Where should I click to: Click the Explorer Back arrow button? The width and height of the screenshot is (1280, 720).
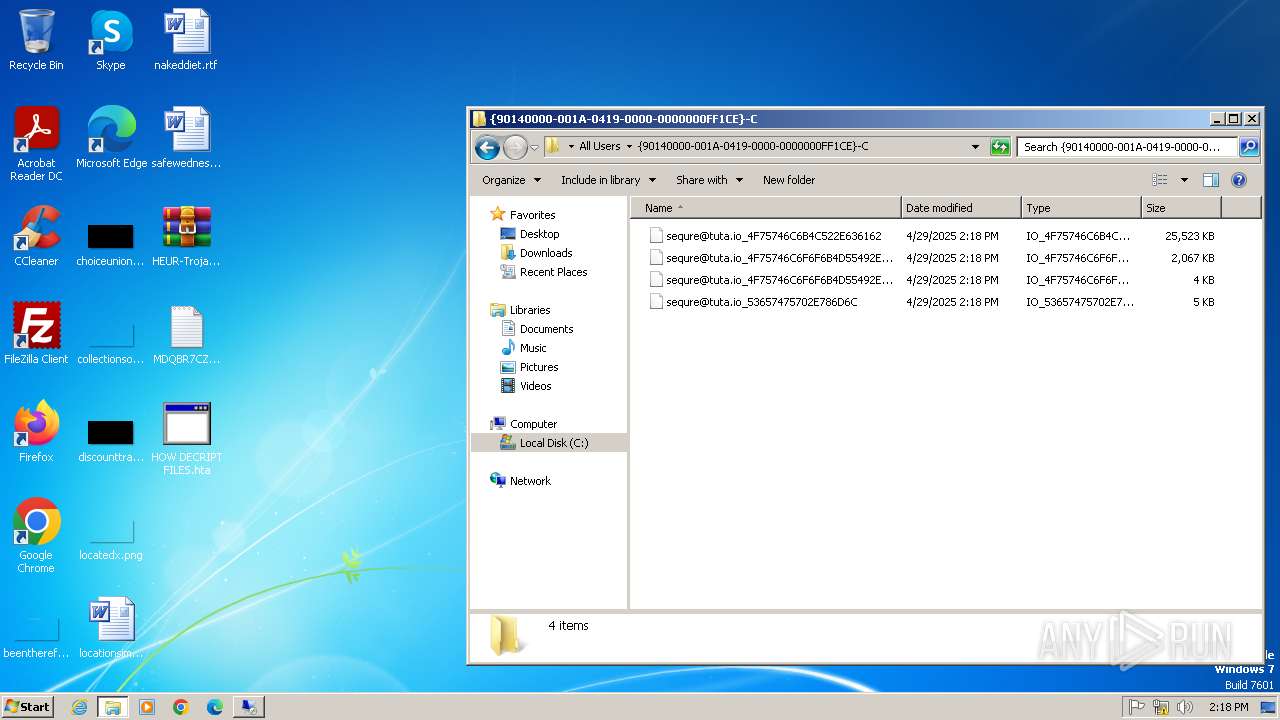pyautogui.click(x=487, y=148)
